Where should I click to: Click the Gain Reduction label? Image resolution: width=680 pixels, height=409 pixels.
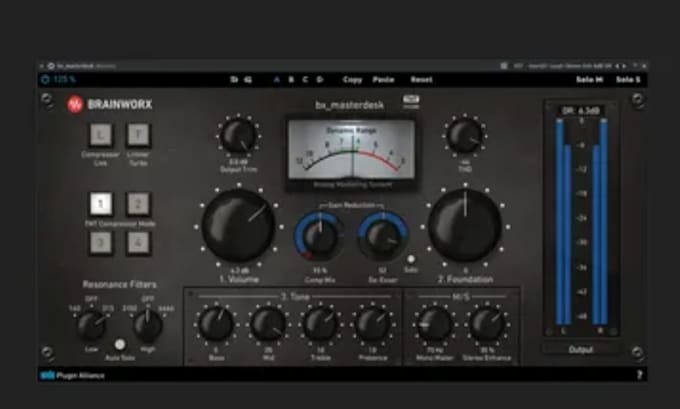(x=352, y=205)
